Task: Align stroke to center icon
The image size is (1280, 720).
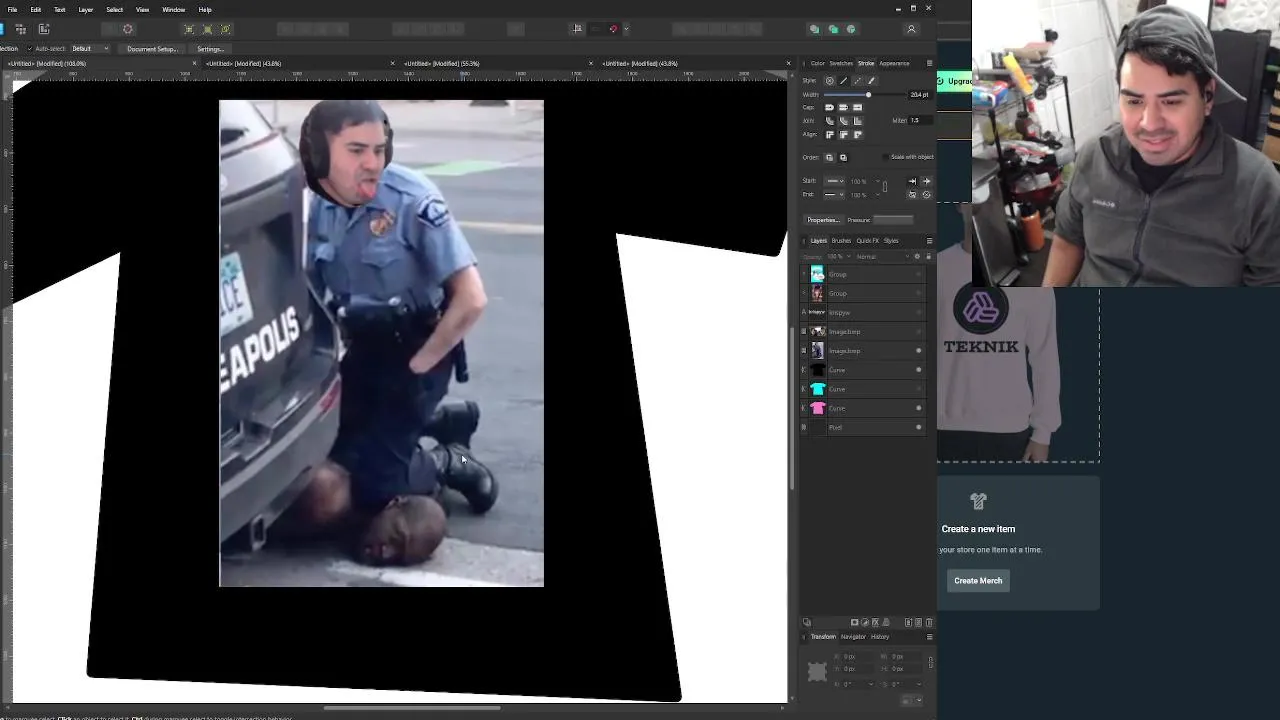Action: click(829, 134)
